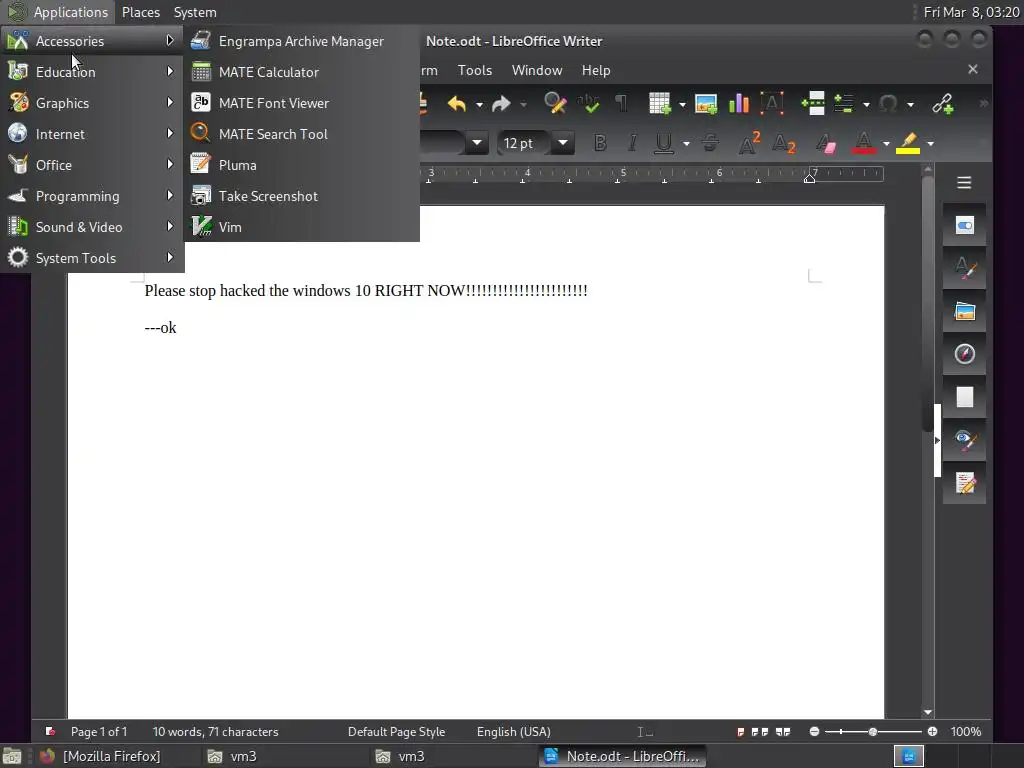Open sidebar Page deck

pos(965,397)
